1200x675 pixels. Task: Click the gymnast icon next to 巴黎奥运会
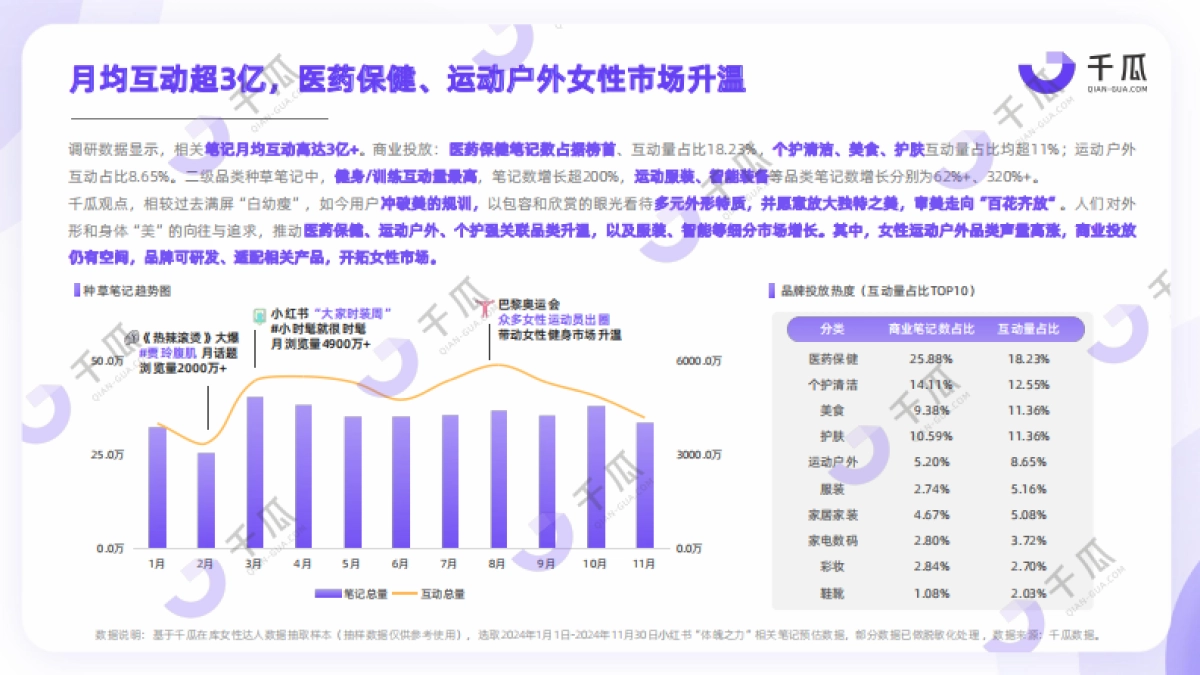point(482,304)
